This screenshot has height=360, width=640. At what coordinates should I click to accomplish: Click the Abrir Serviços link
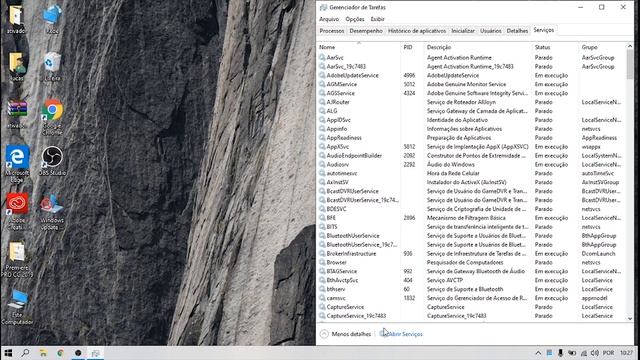[x=401, y=334]
